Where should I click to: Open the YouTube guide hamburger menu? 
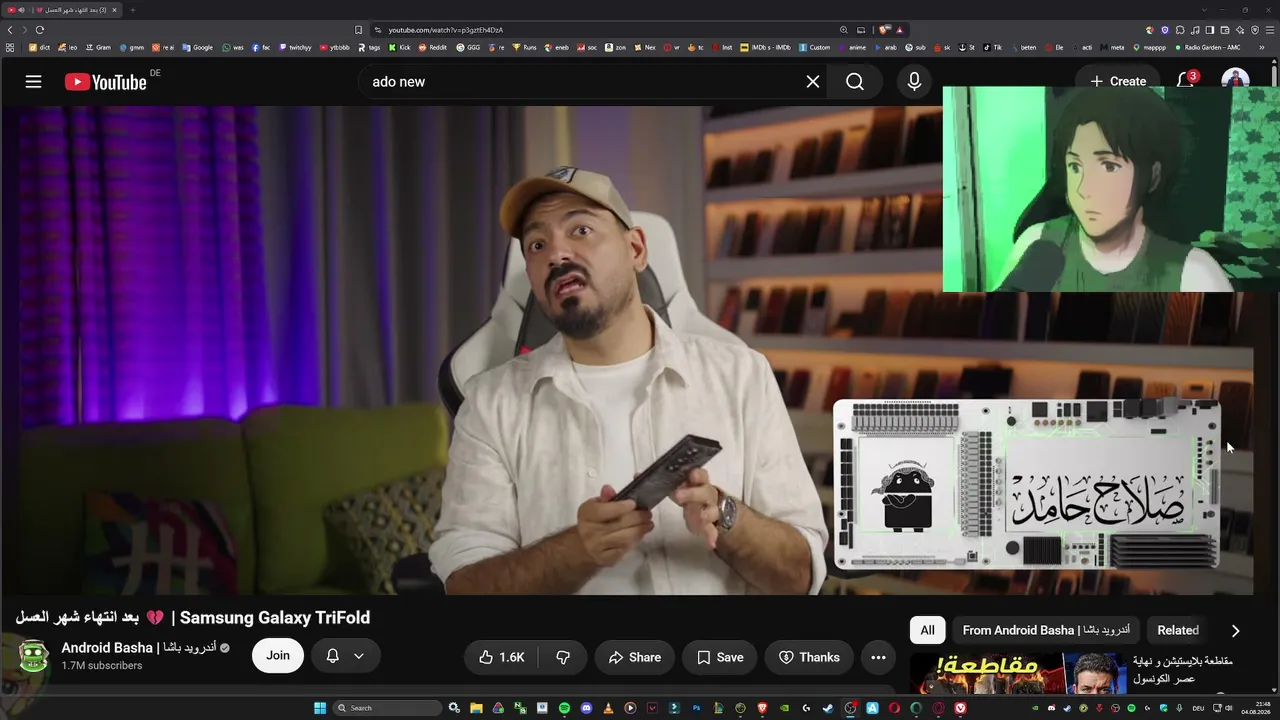tap(33, 82)
